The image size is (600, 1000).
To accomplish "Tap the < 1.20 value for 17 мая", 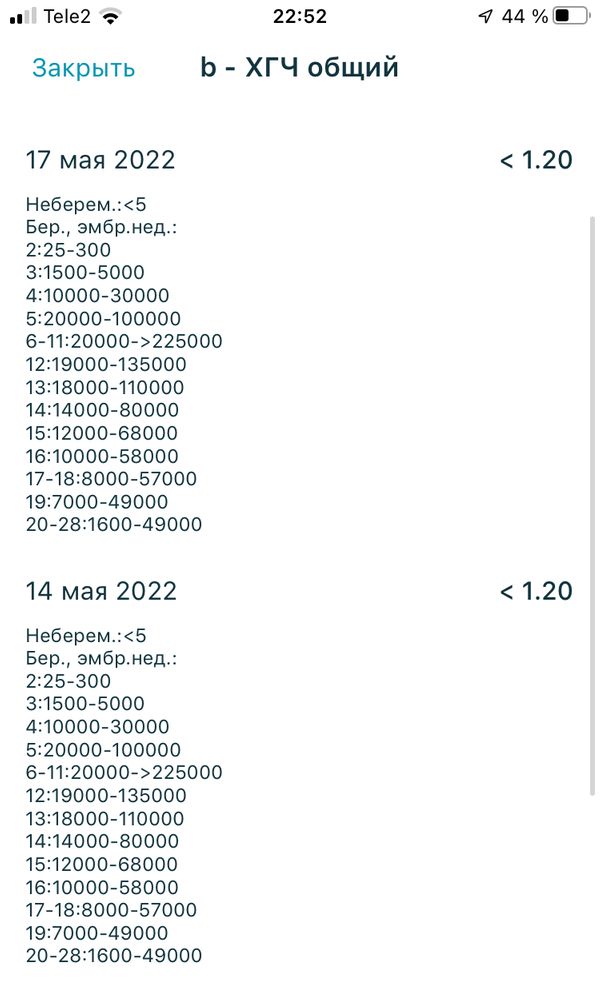I will coord(536,160).
